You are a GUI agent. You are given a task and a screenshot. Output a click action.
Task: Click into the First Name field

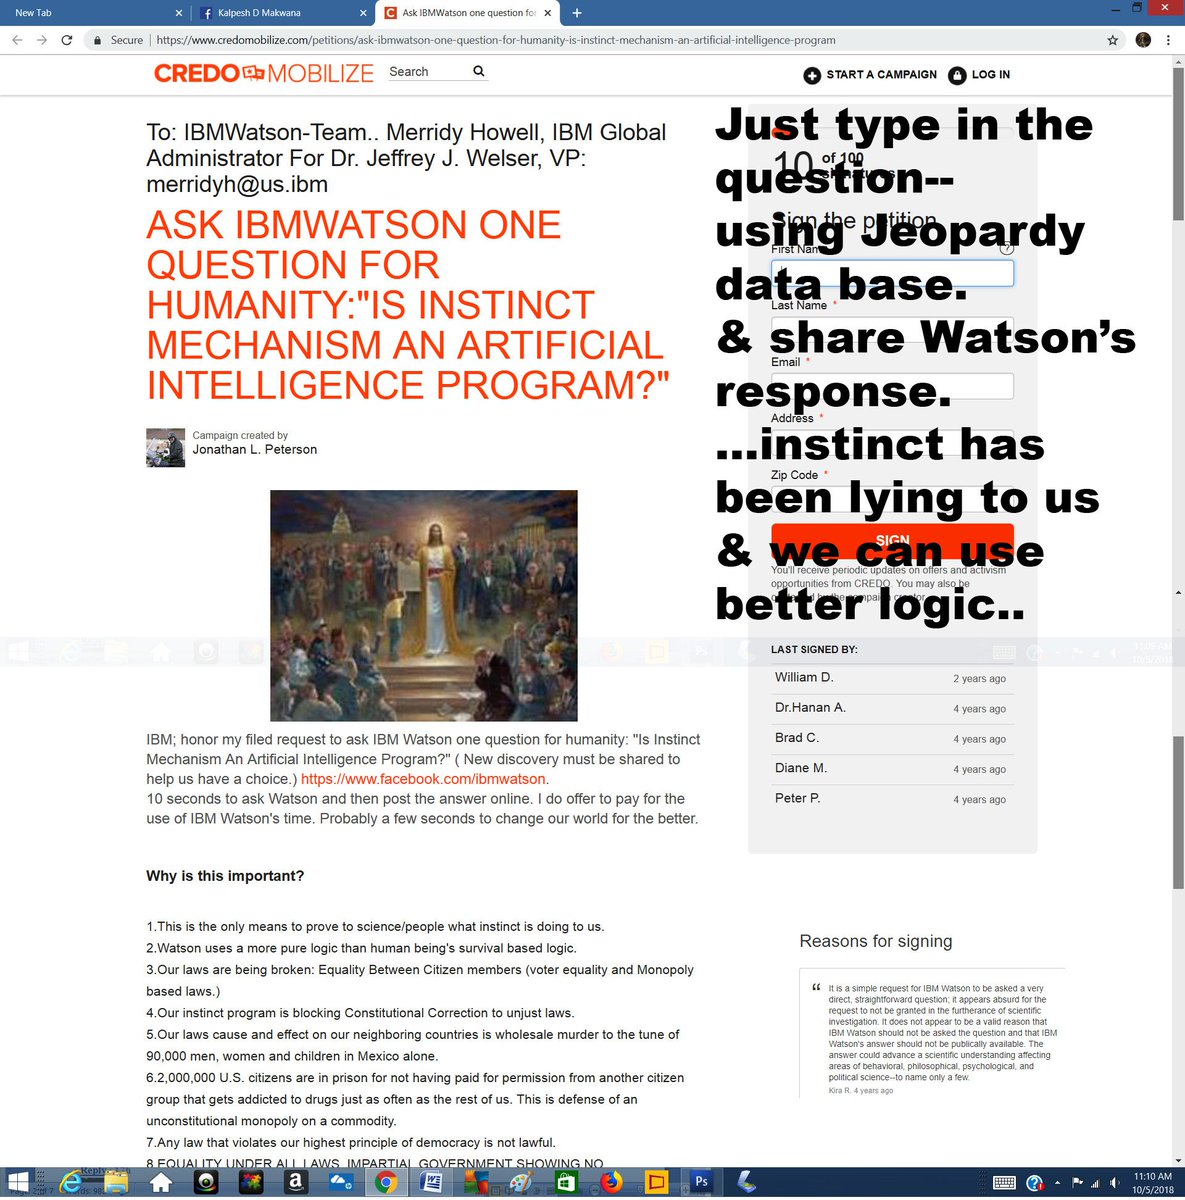click(892, 273)
